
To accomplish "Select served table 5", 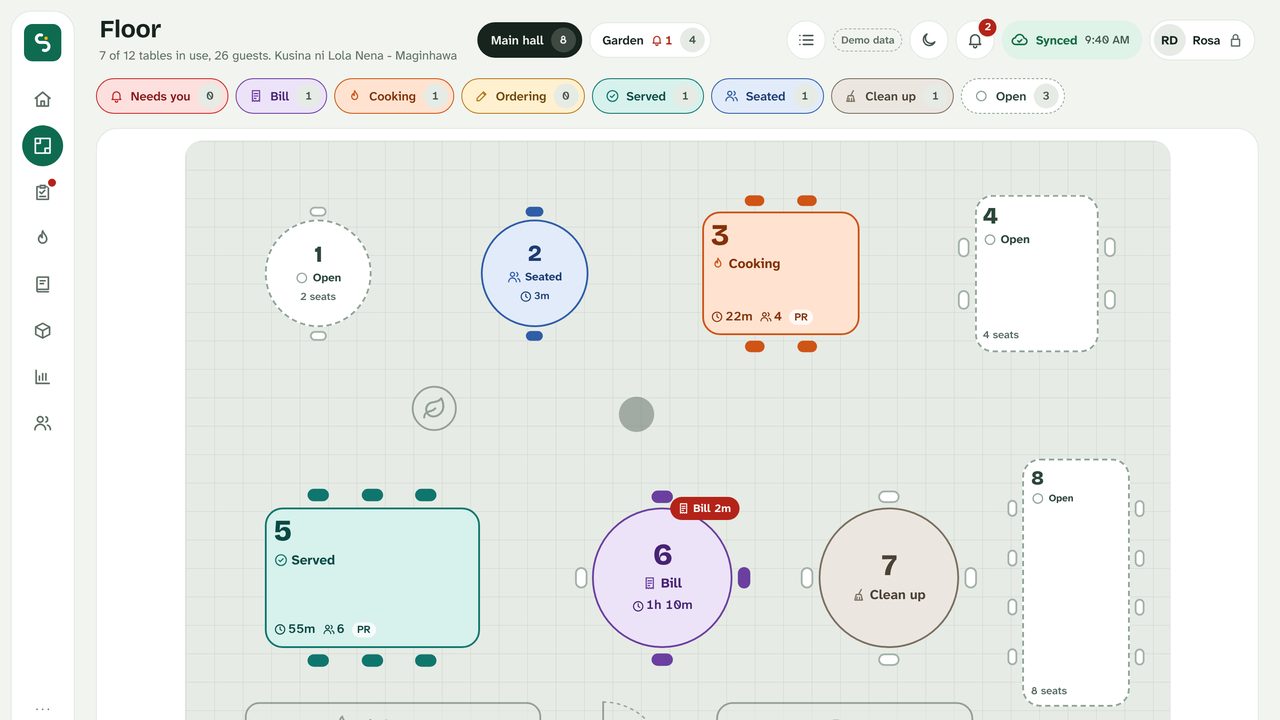I will (x=372, y=578).
